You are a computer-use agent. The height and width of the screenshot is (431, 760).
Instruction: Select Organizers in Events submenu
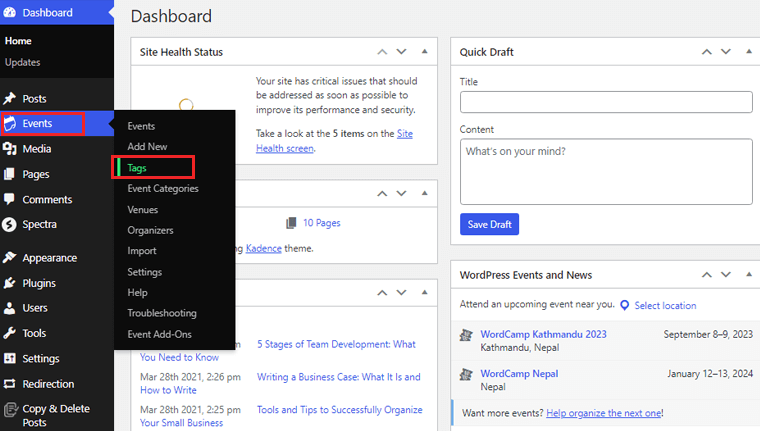point(150,230)
